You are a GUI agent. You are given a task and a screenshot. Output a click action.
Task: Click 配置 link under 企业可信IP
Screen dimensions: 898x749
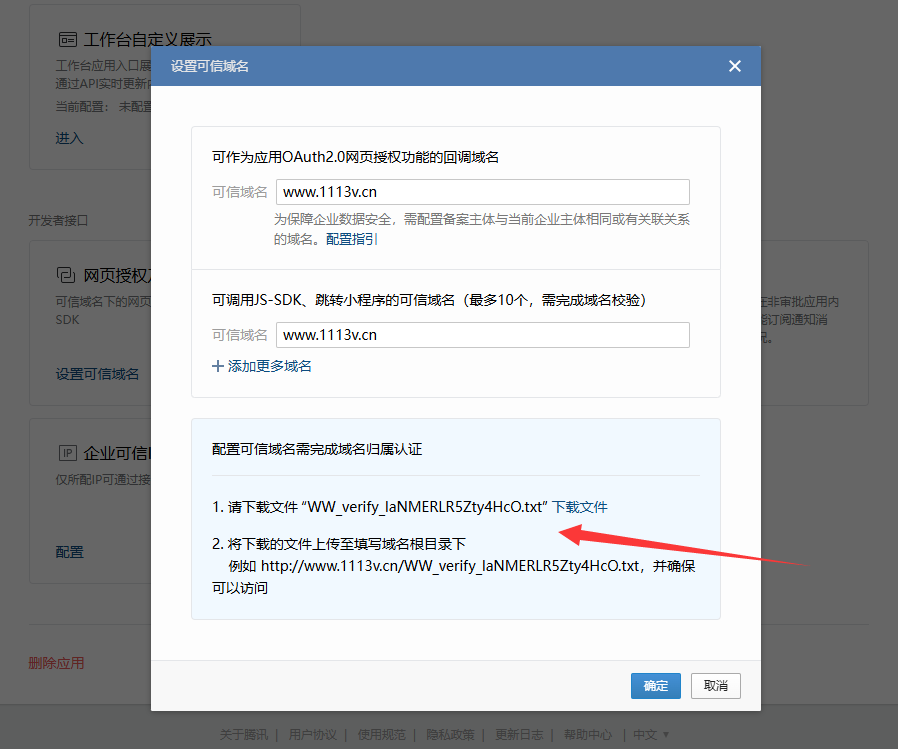point(69,552)
